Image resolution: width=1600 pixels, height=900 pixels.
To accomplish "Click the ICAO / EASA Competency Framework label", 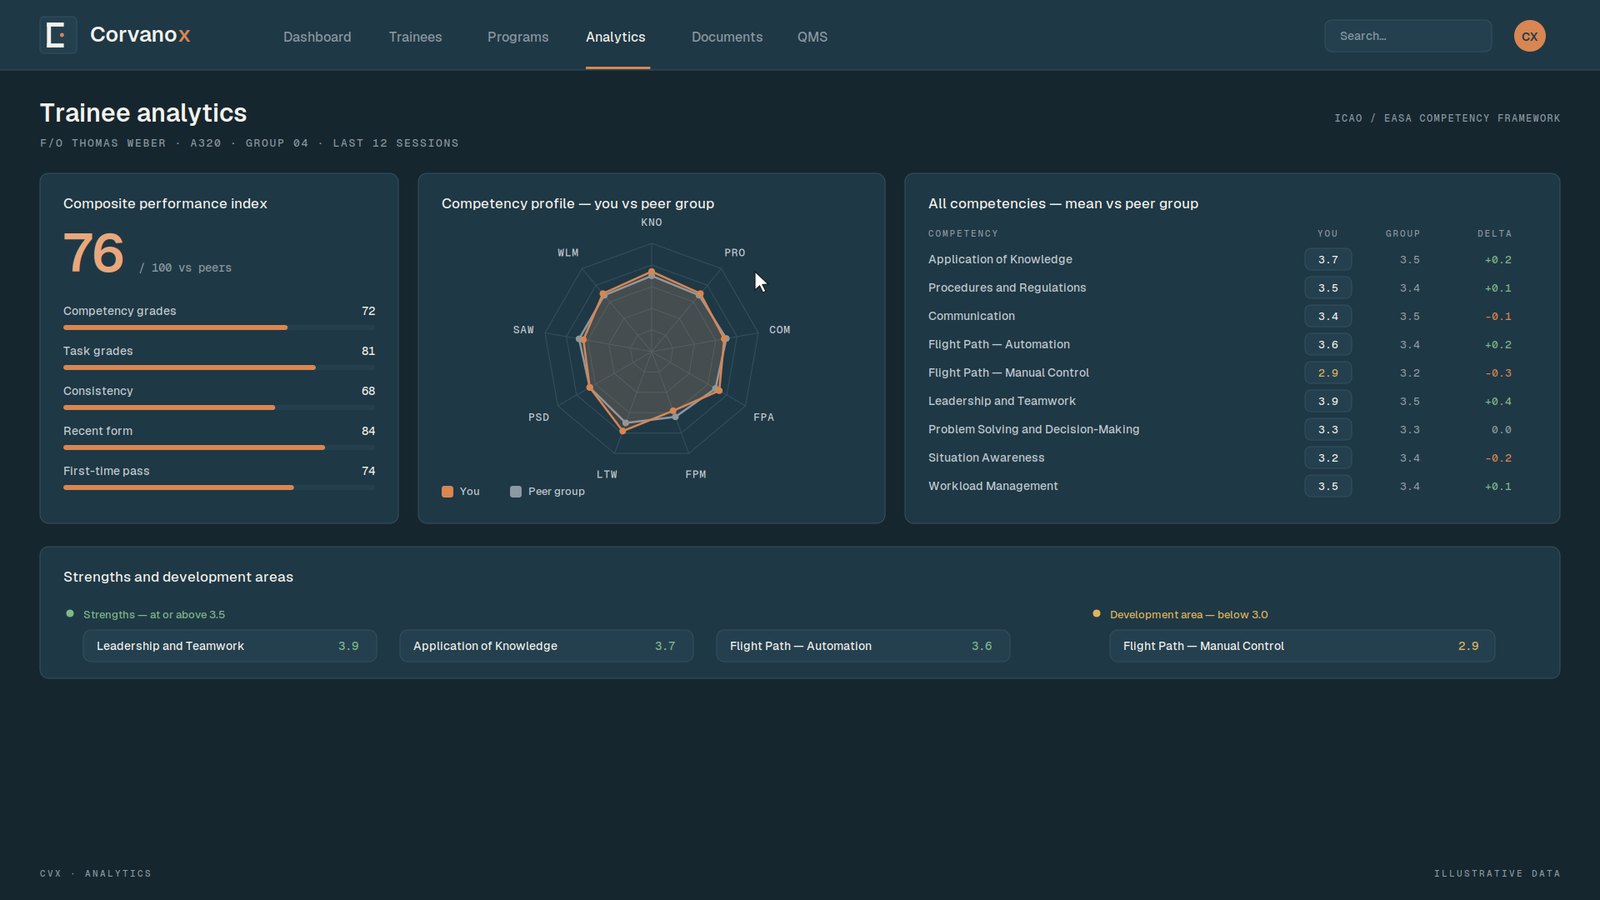I will point(1447,118).
